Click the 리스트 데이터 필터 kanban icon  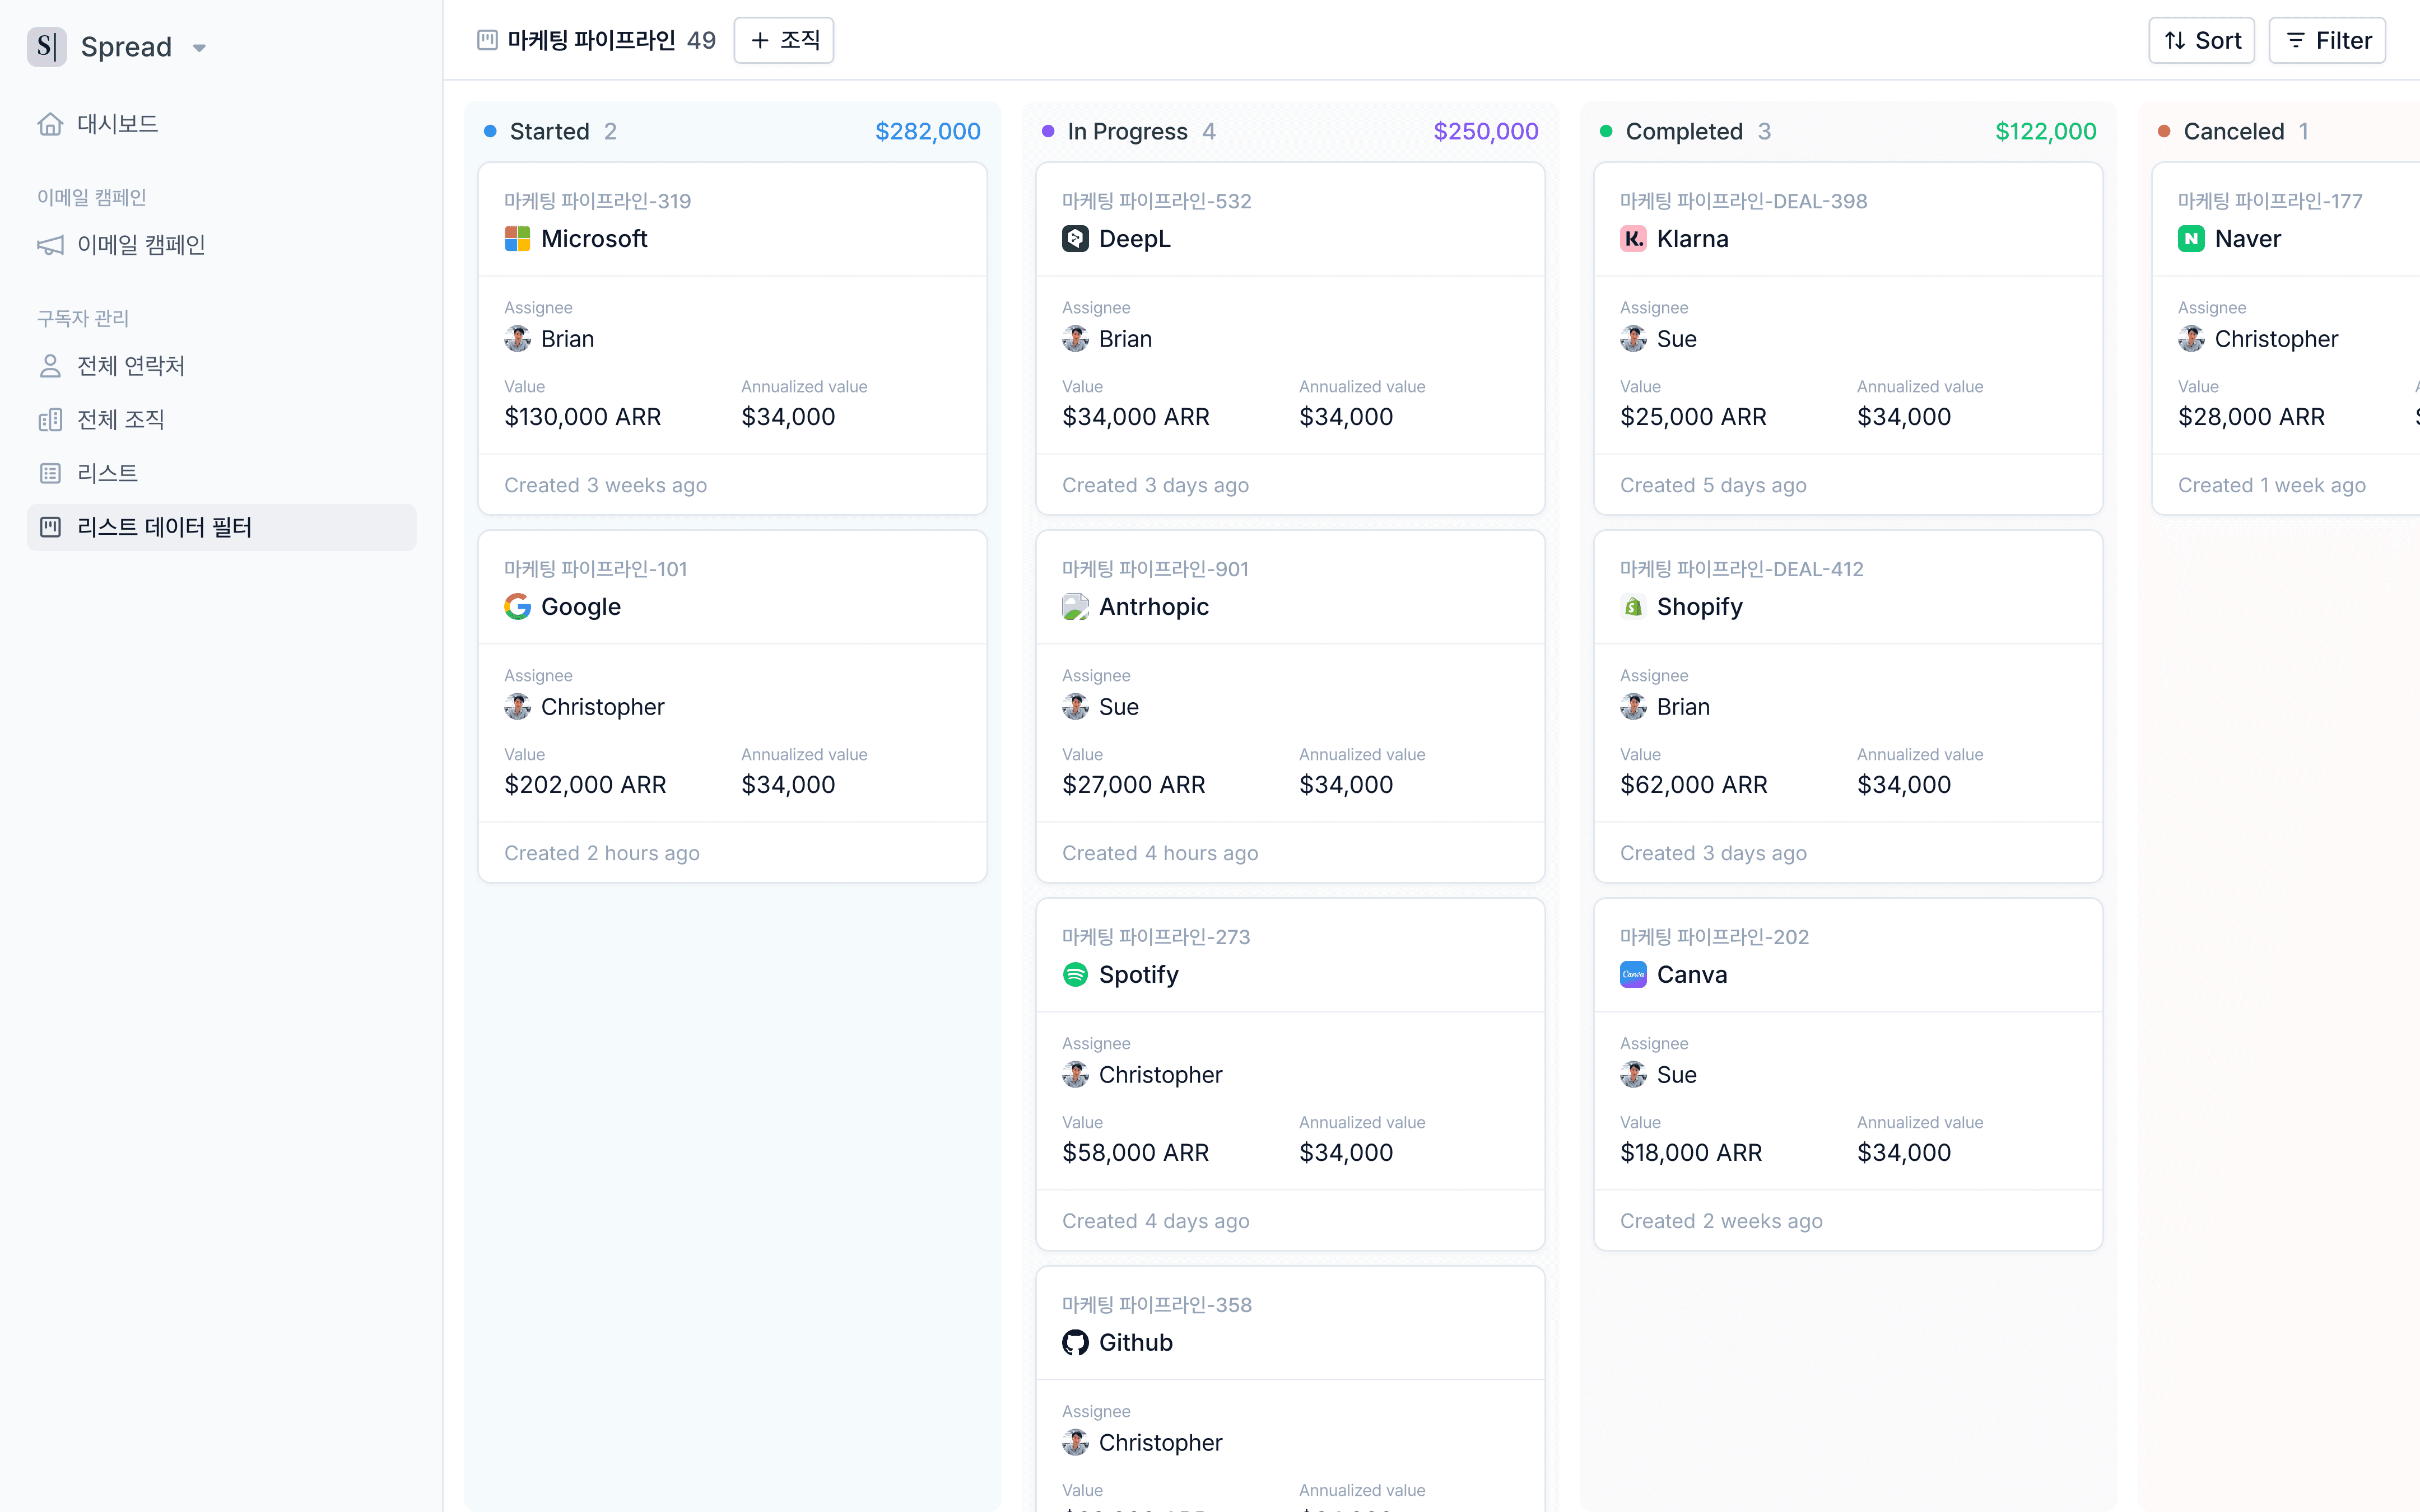click(50, 527)
